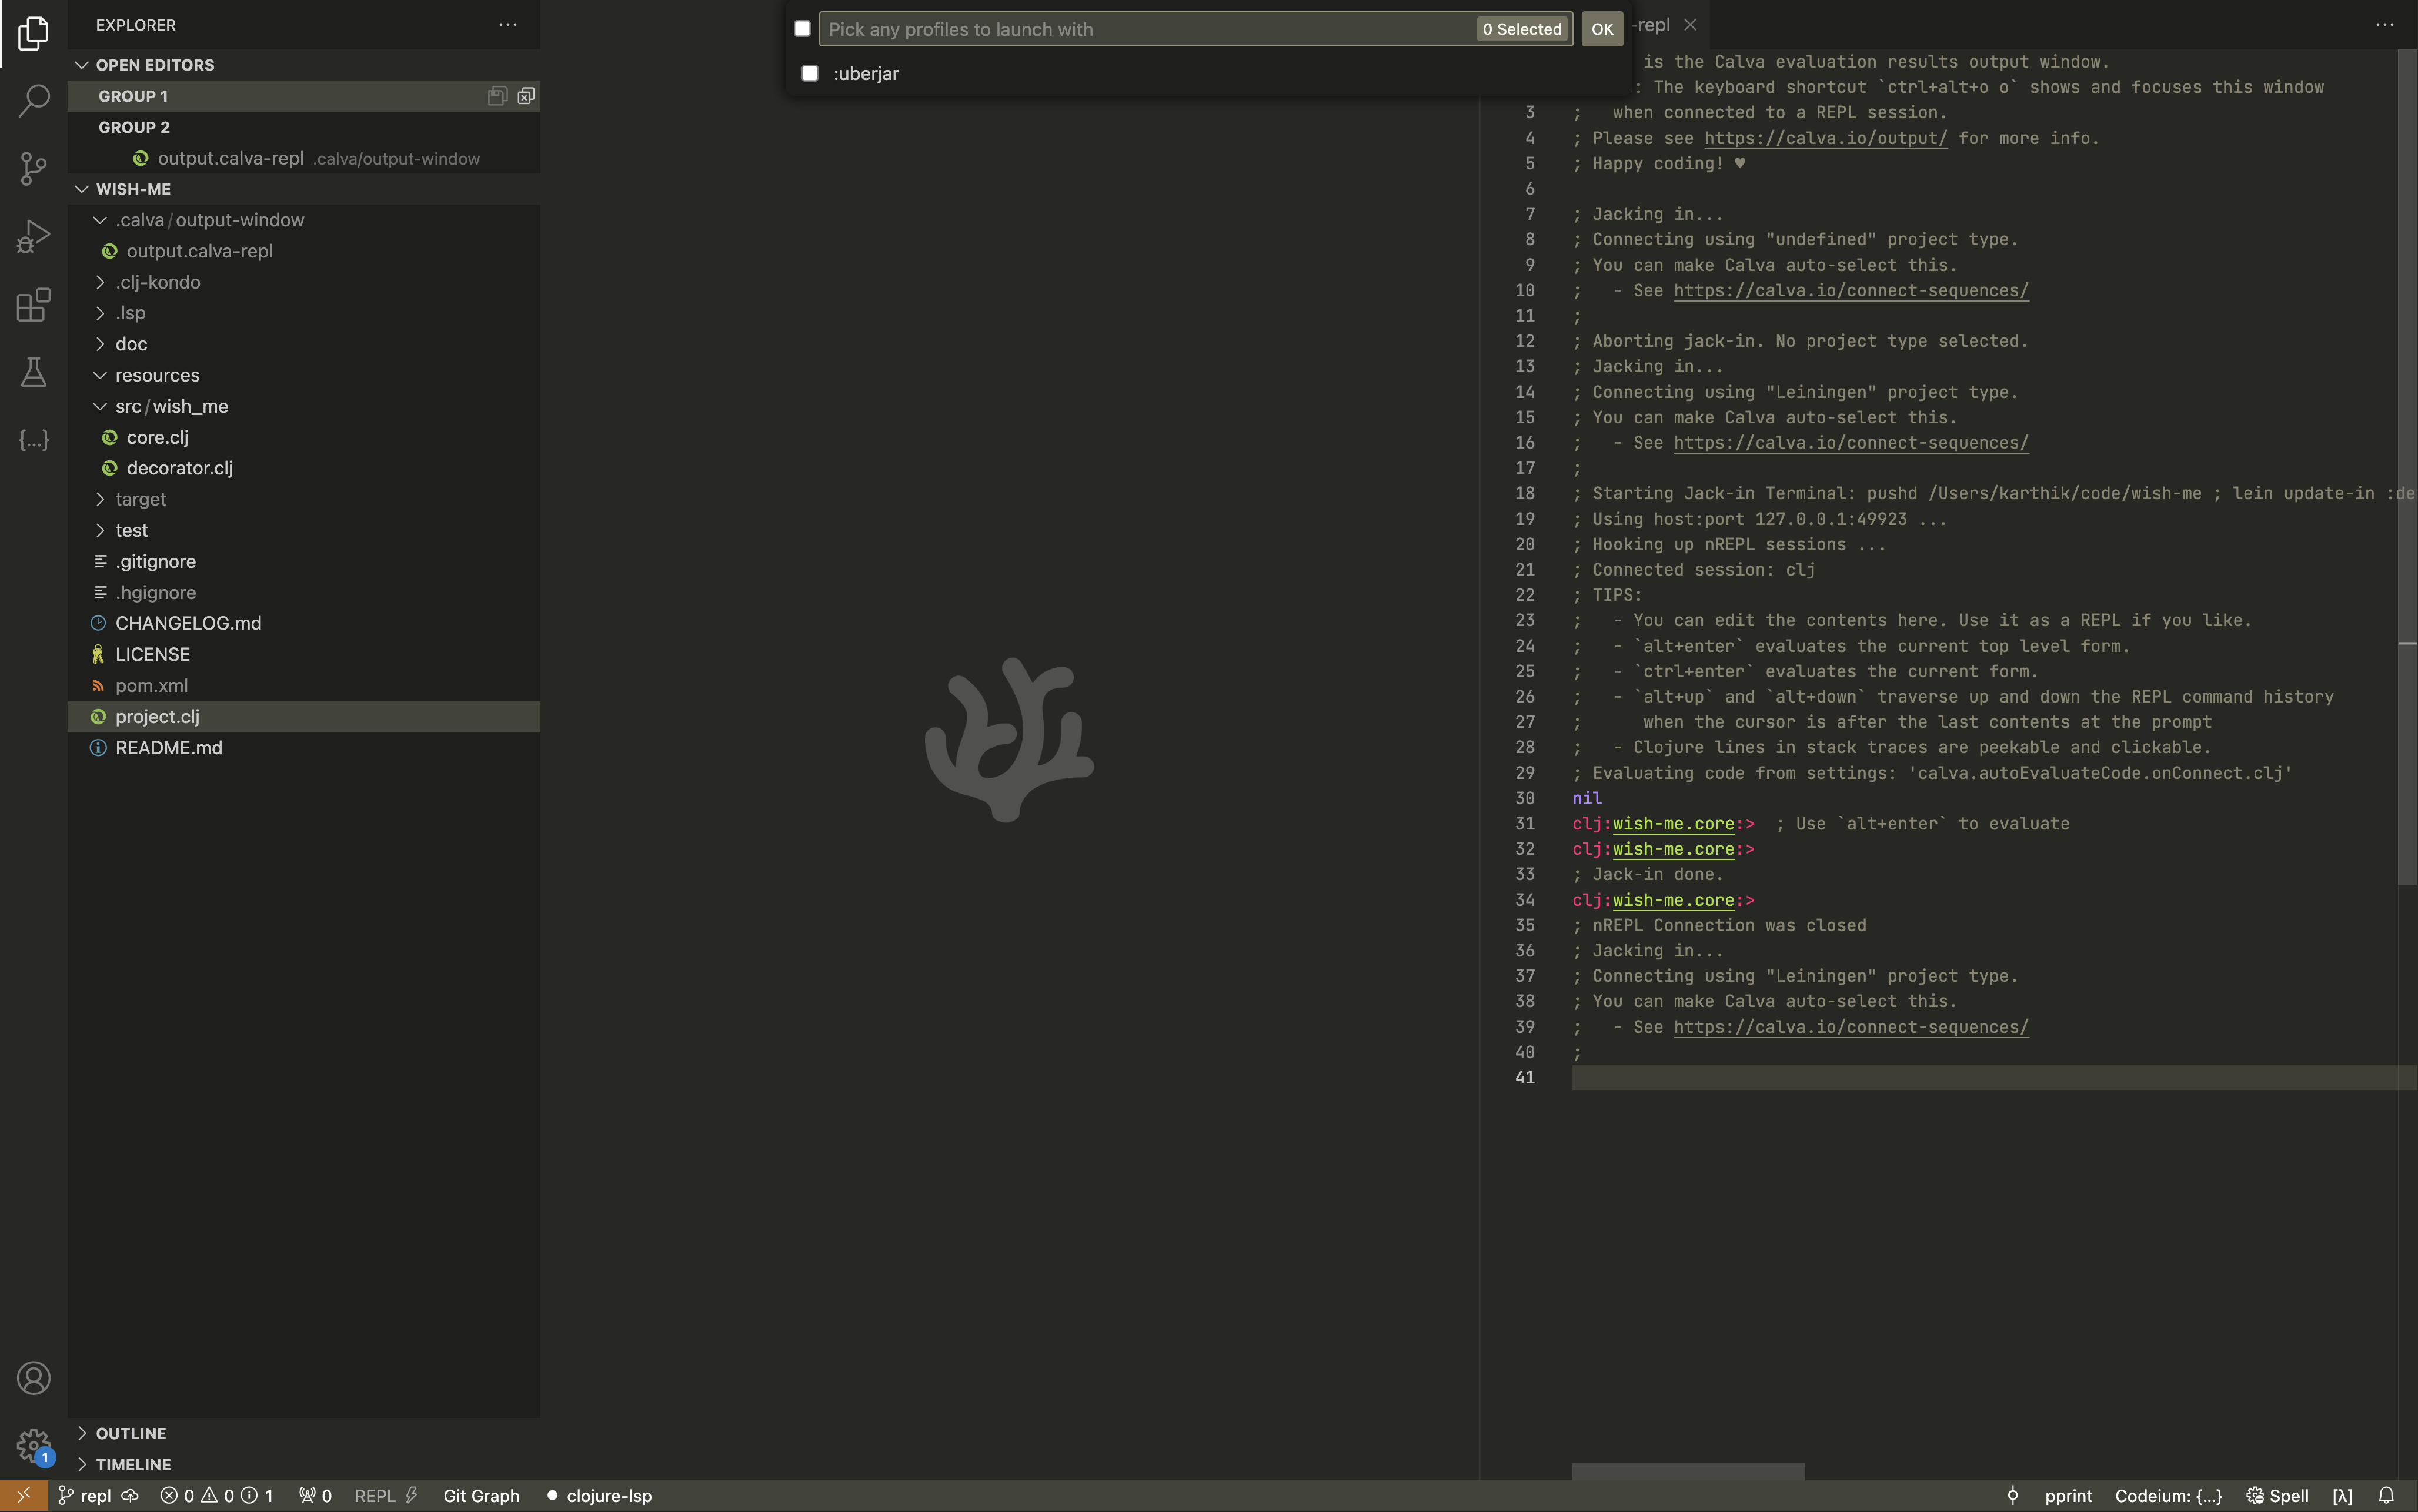This screenshot has width=2418, height=1512.
Task: Collapse the .calva/output-window folder
Action: pyautogui.click(x=100, y=219)
